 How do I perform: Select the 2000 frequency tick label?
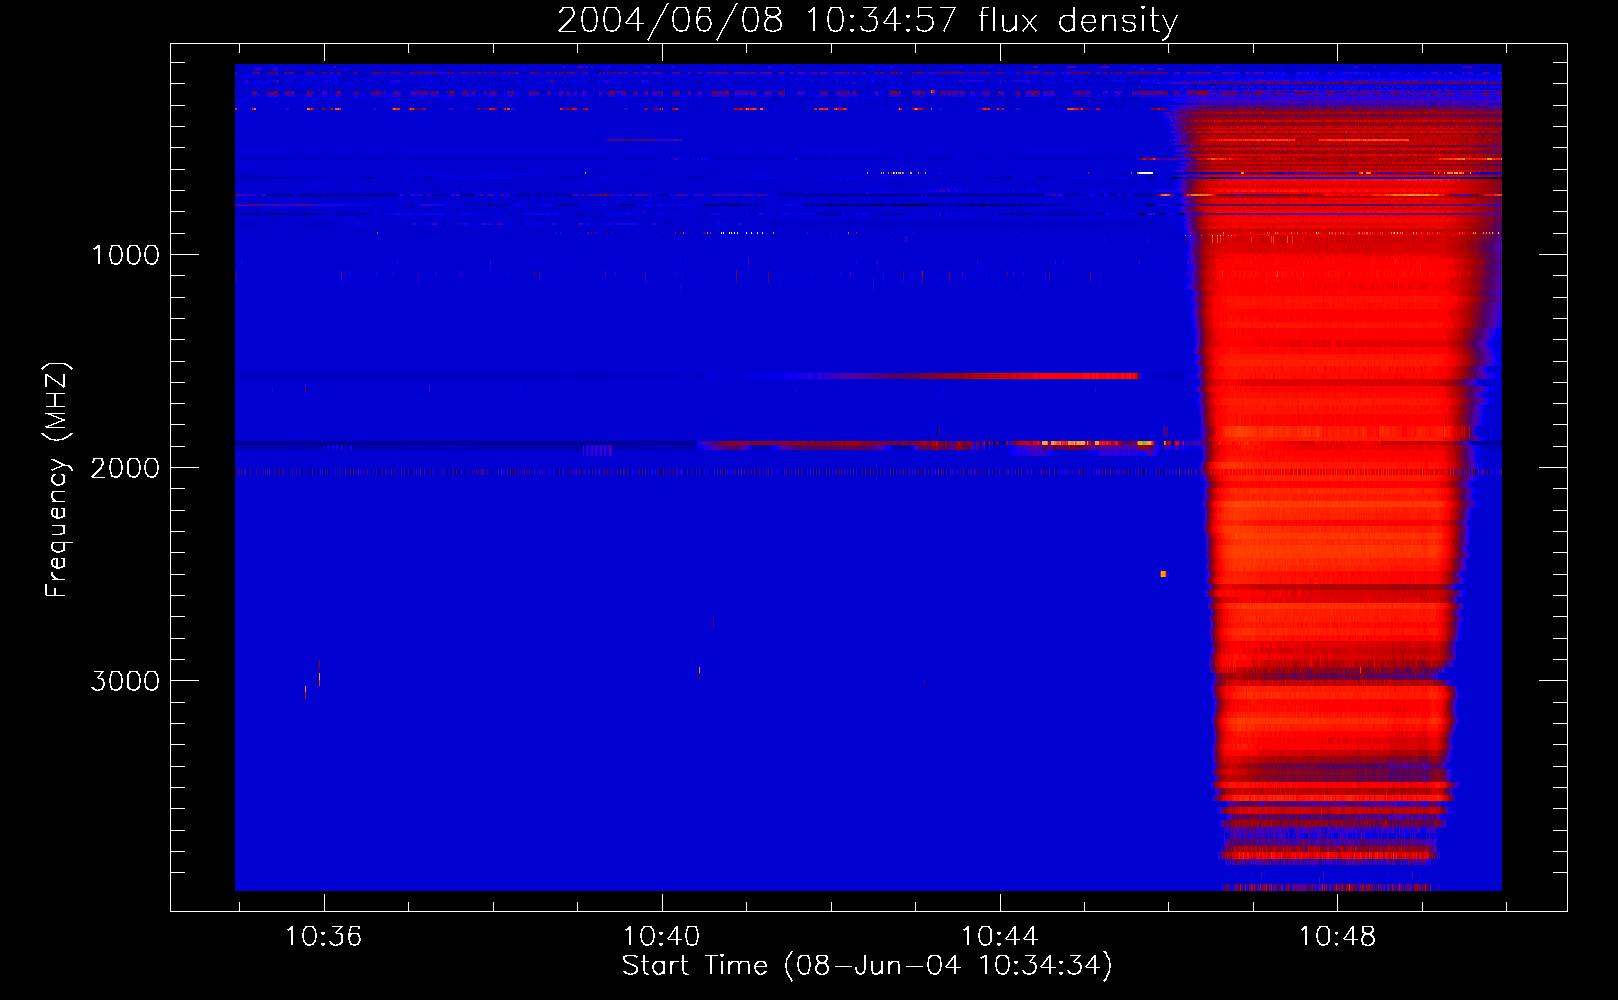coord(125,468)
